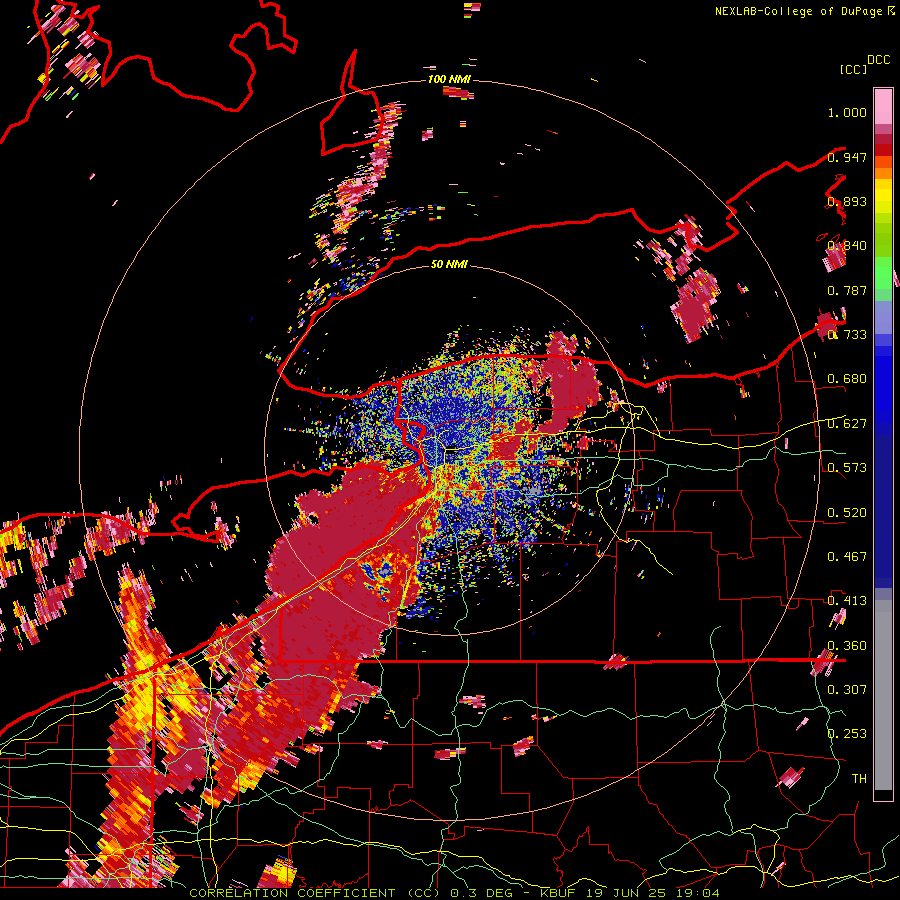Pick the light pink legend color band
This screenshot has width=900, height=900.
click(x=883, y=106)
